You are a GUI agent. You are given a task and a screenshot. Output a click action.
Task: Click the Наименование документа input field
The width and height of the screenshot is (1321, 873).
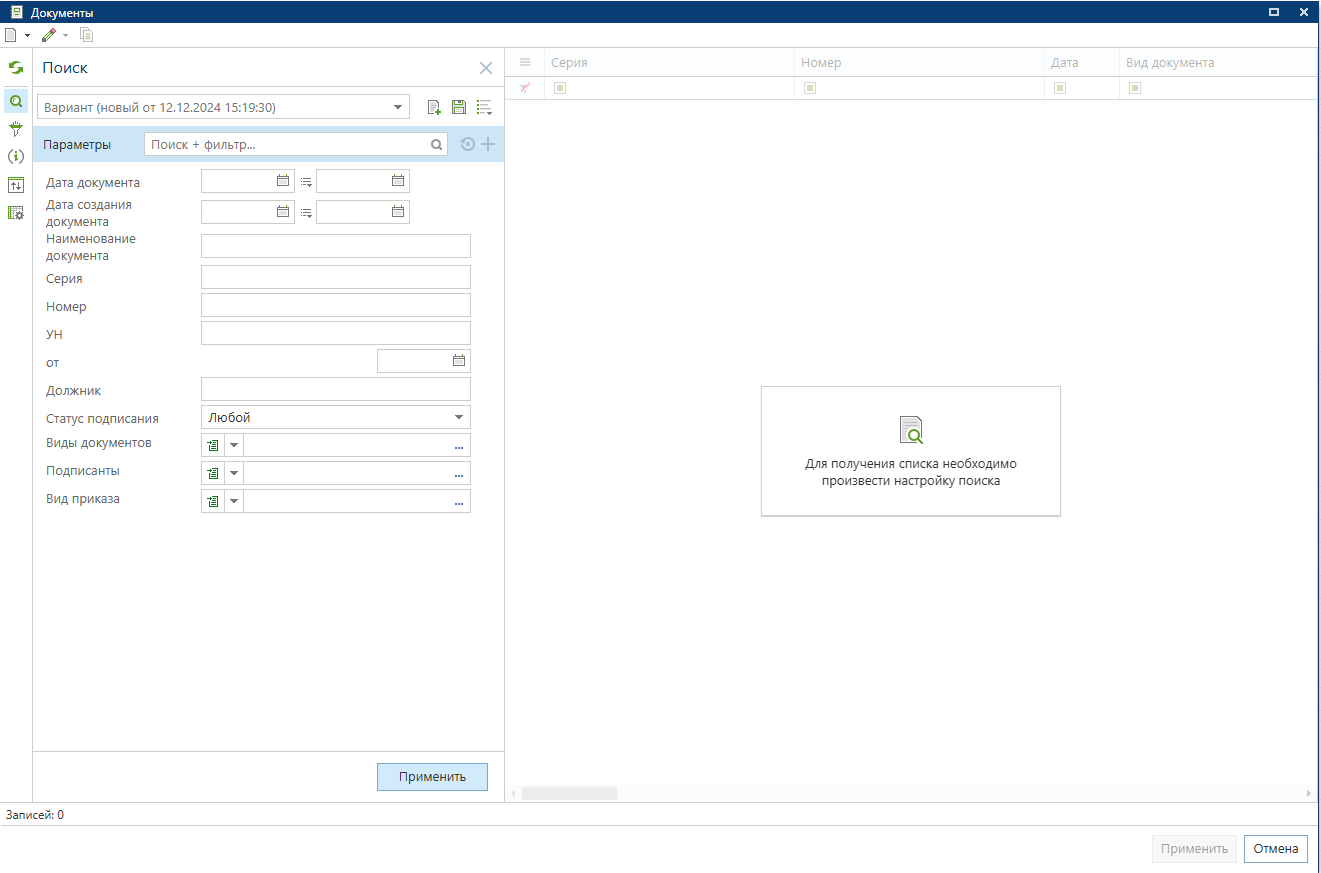tap(336, 246)
